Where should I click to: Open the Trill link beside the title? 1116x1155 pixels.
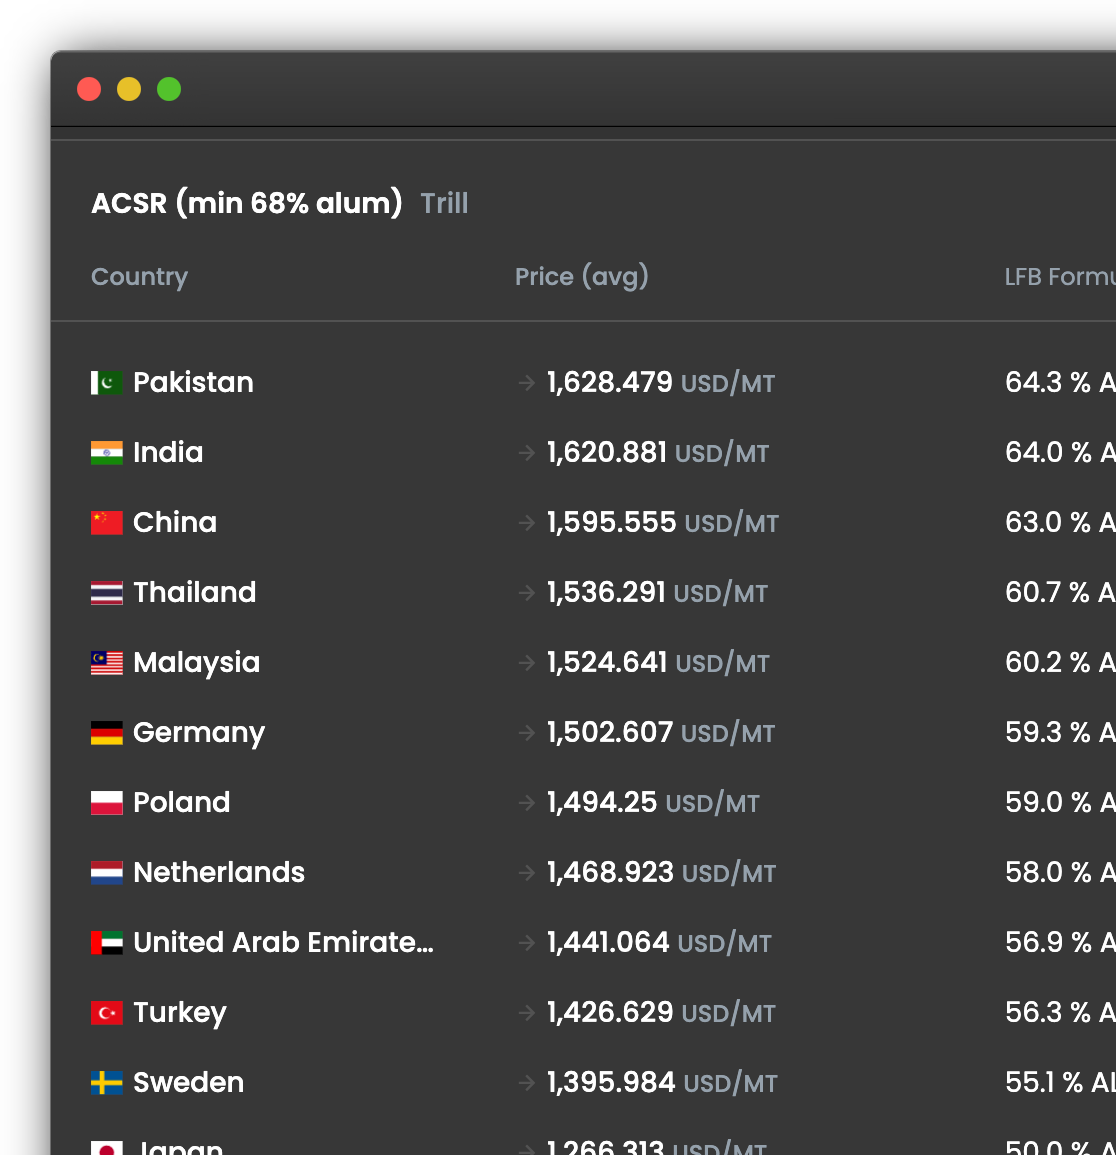(444, 203)
